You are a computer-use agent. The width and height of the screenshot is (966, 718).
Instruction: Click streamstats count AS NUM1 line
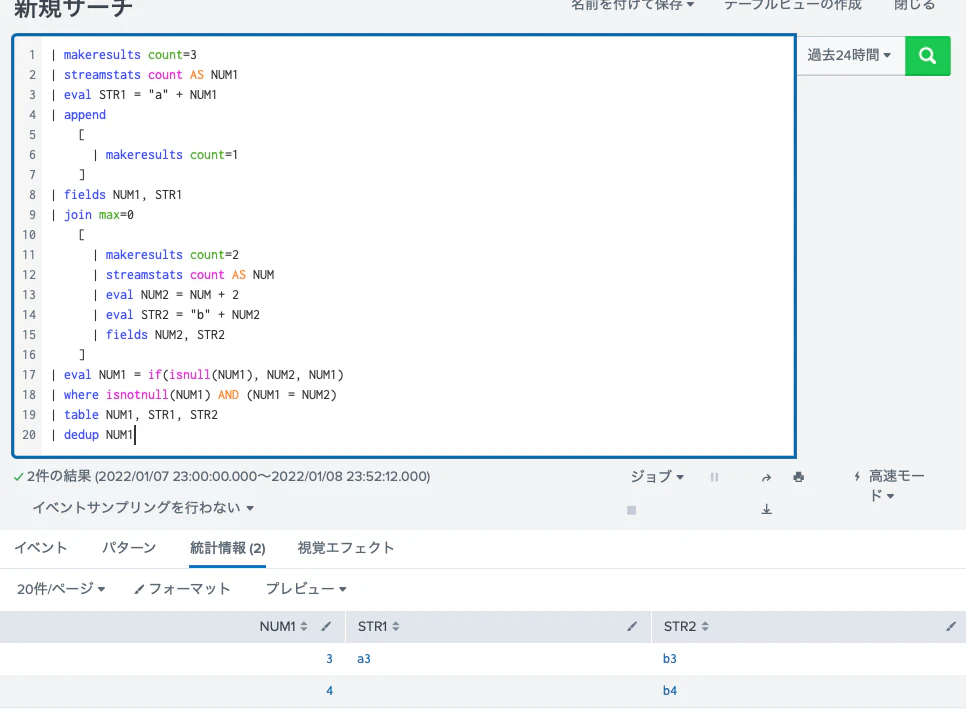(x=145, y=75)
